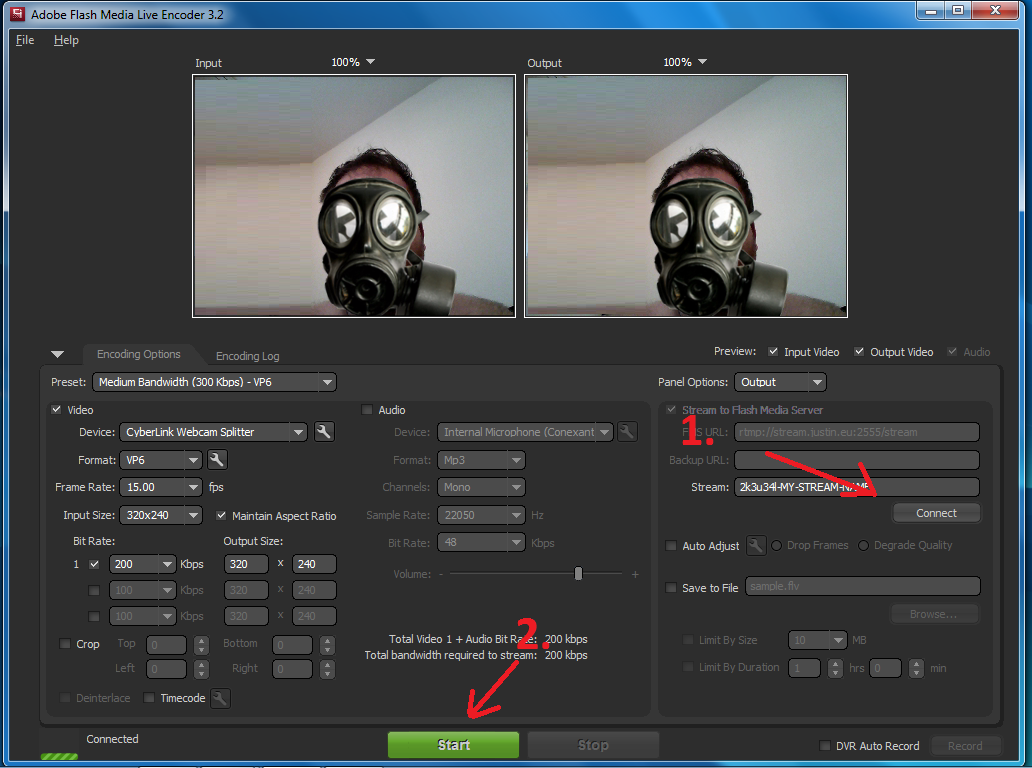The width and height of the screenshot is (1032, 768).
Task: Click the green Start button
Action: pyautogui.click(x=453, y=745)
